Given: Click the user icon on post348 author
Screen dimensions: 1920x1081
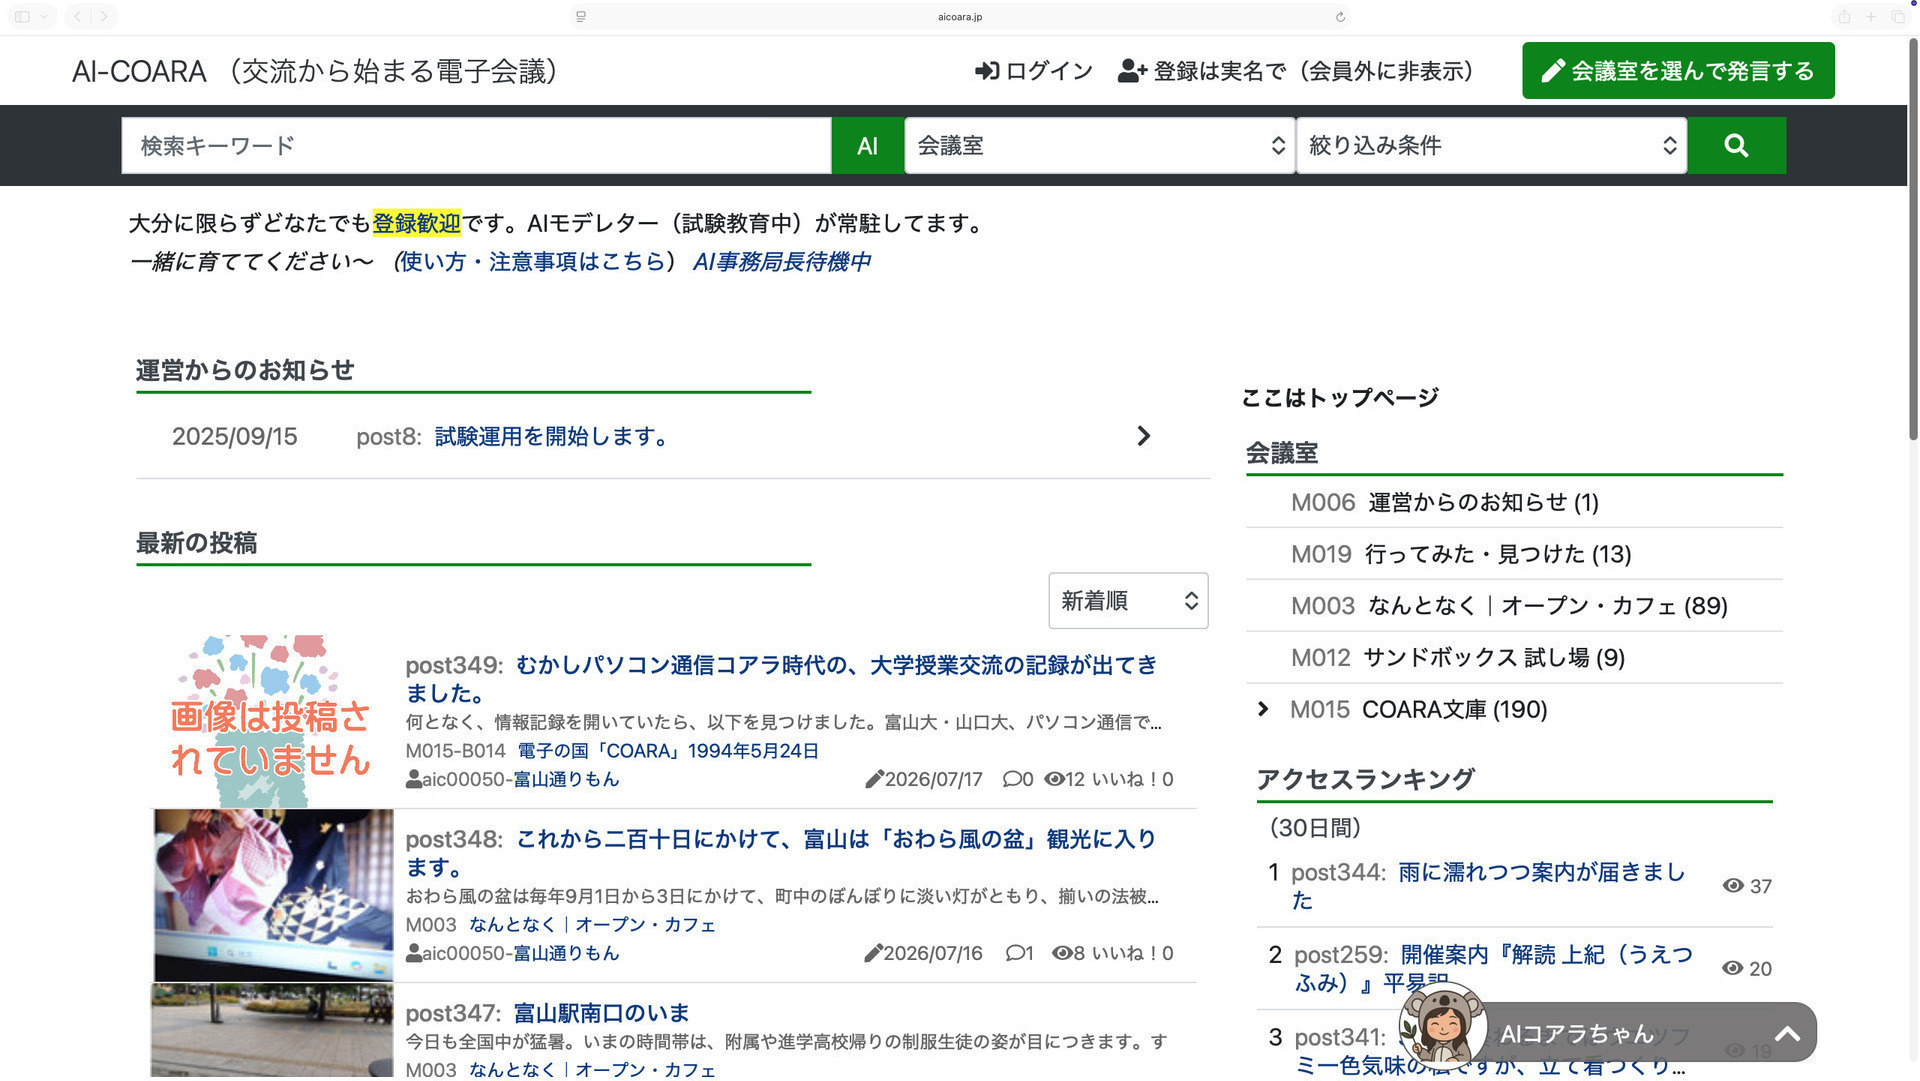Looking at the screenshot, I should point(413,954).
